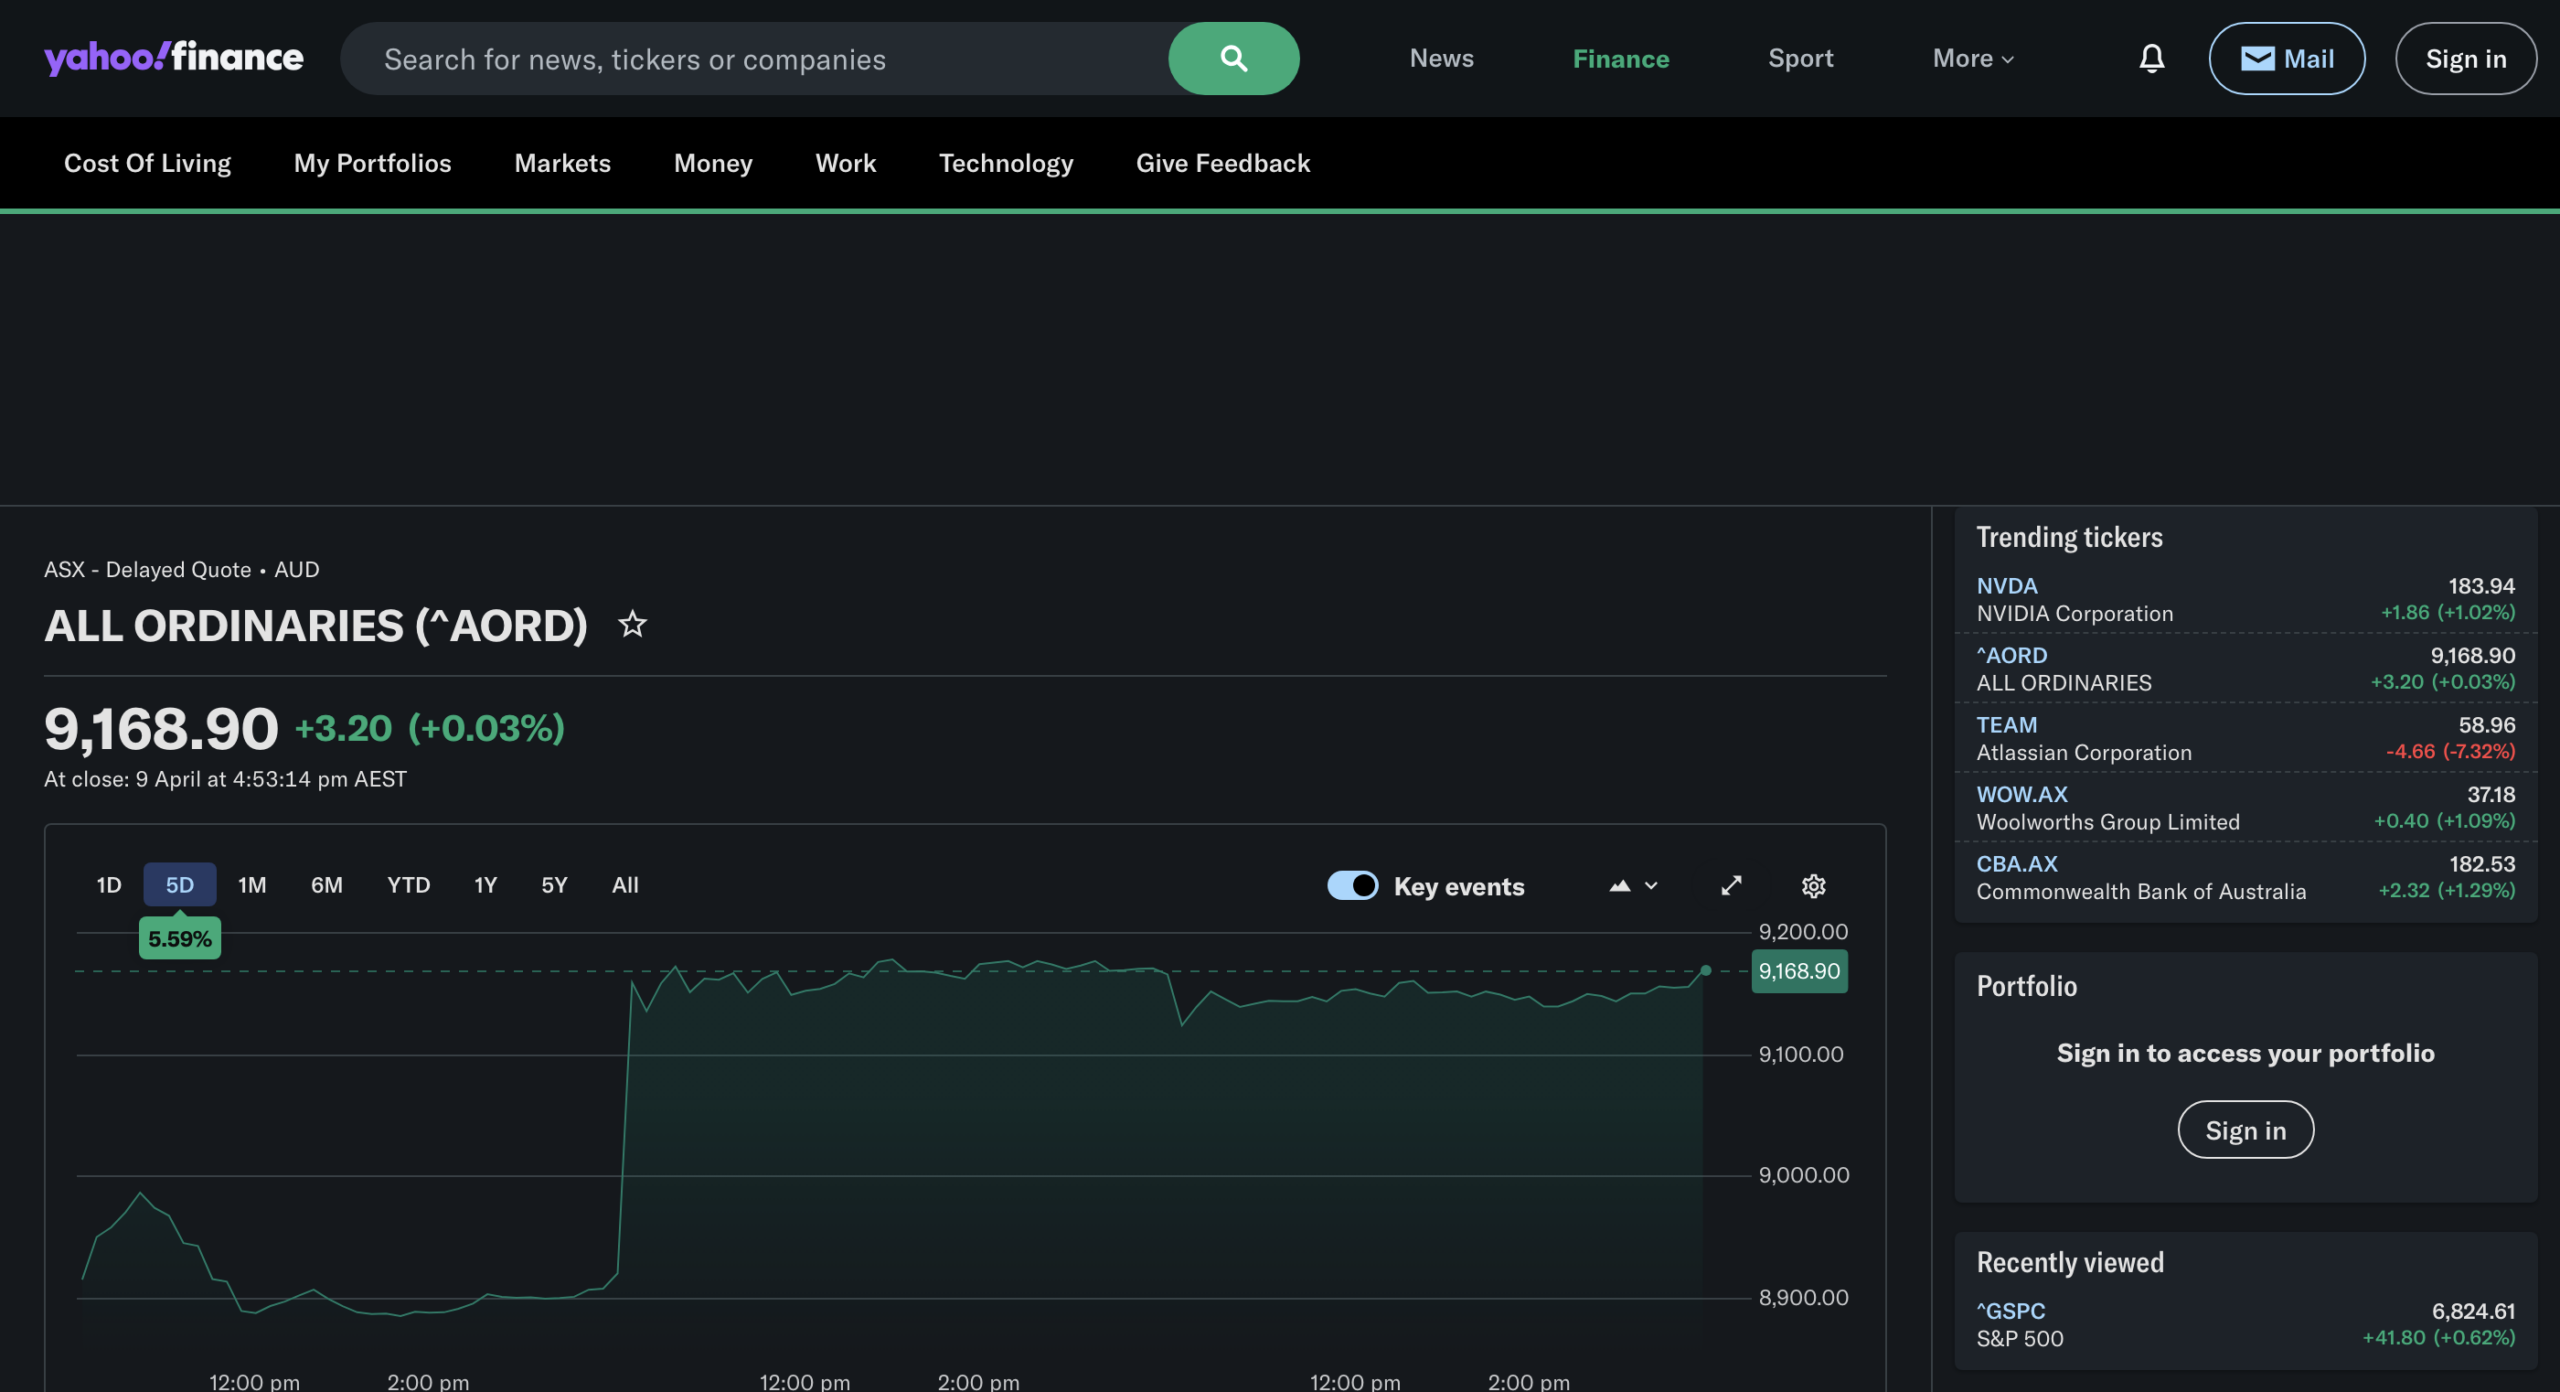The height and width of the screenshot is (1392, 2560).
Task: Open Mail via the envelope button
Action: (x=2286, y=59)
